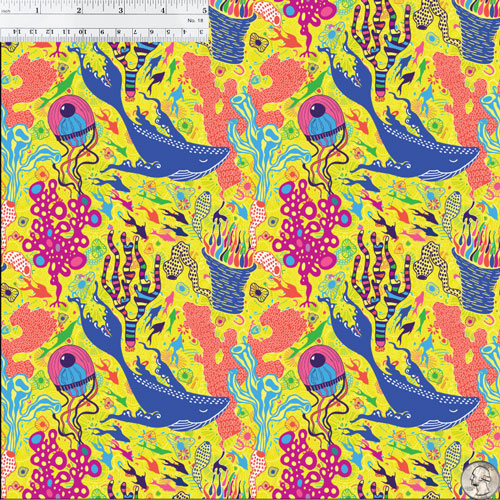Click the mirrored 5 on the centimeter scale

[168, 32]
